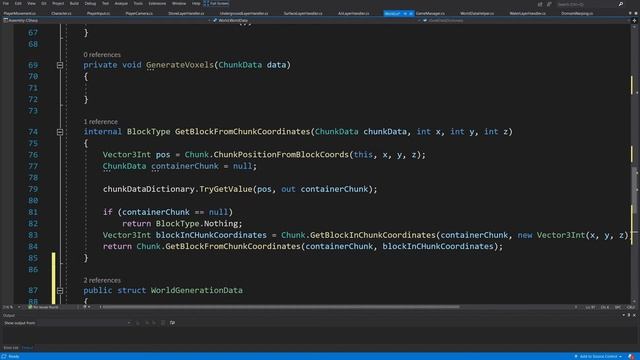Open the View menu
The image size is (640, 360).
pyautogui.click(x=31, y=3)
